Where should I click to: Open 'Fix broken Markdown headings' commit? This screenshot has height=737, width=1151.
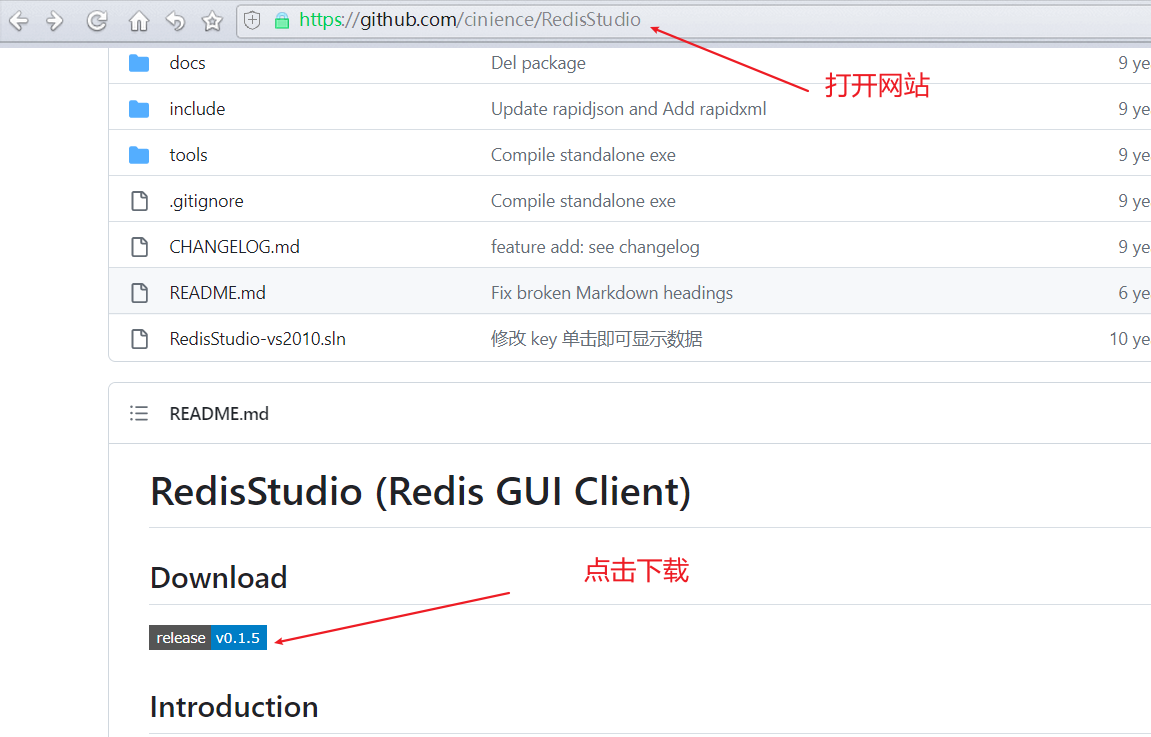pos(611,293)
